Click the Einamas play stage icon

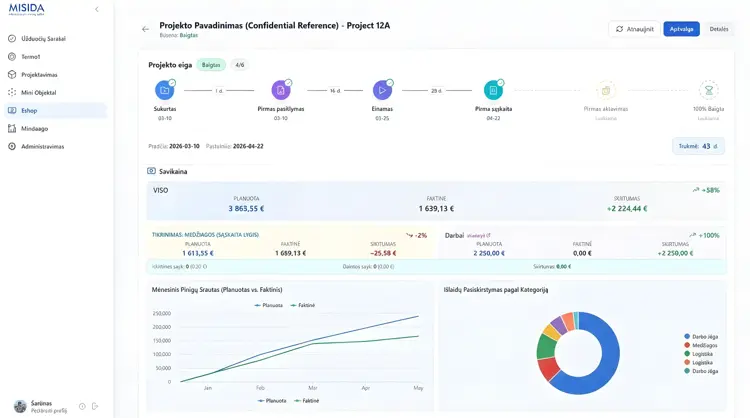point(382,90)
